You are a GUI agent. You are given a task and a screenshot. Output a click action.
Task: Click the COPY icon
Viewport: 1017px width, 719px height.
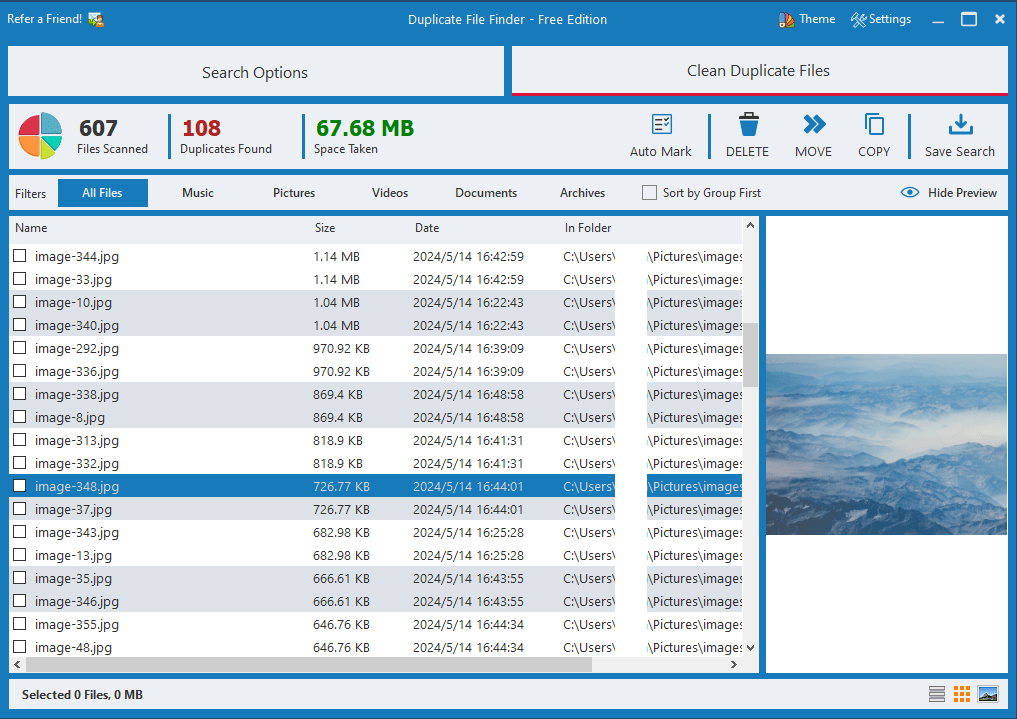(x=874, y=125)
